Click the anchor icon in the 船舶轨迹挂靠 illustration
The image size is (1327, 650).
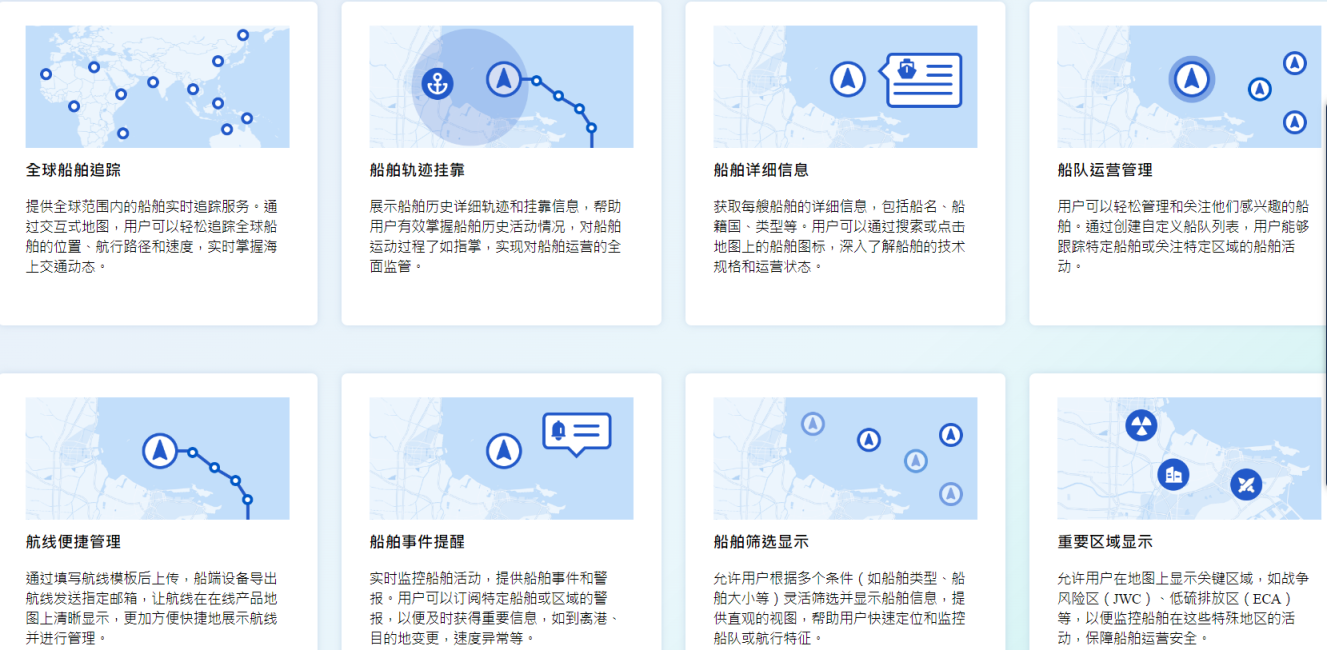coord(435,84)
